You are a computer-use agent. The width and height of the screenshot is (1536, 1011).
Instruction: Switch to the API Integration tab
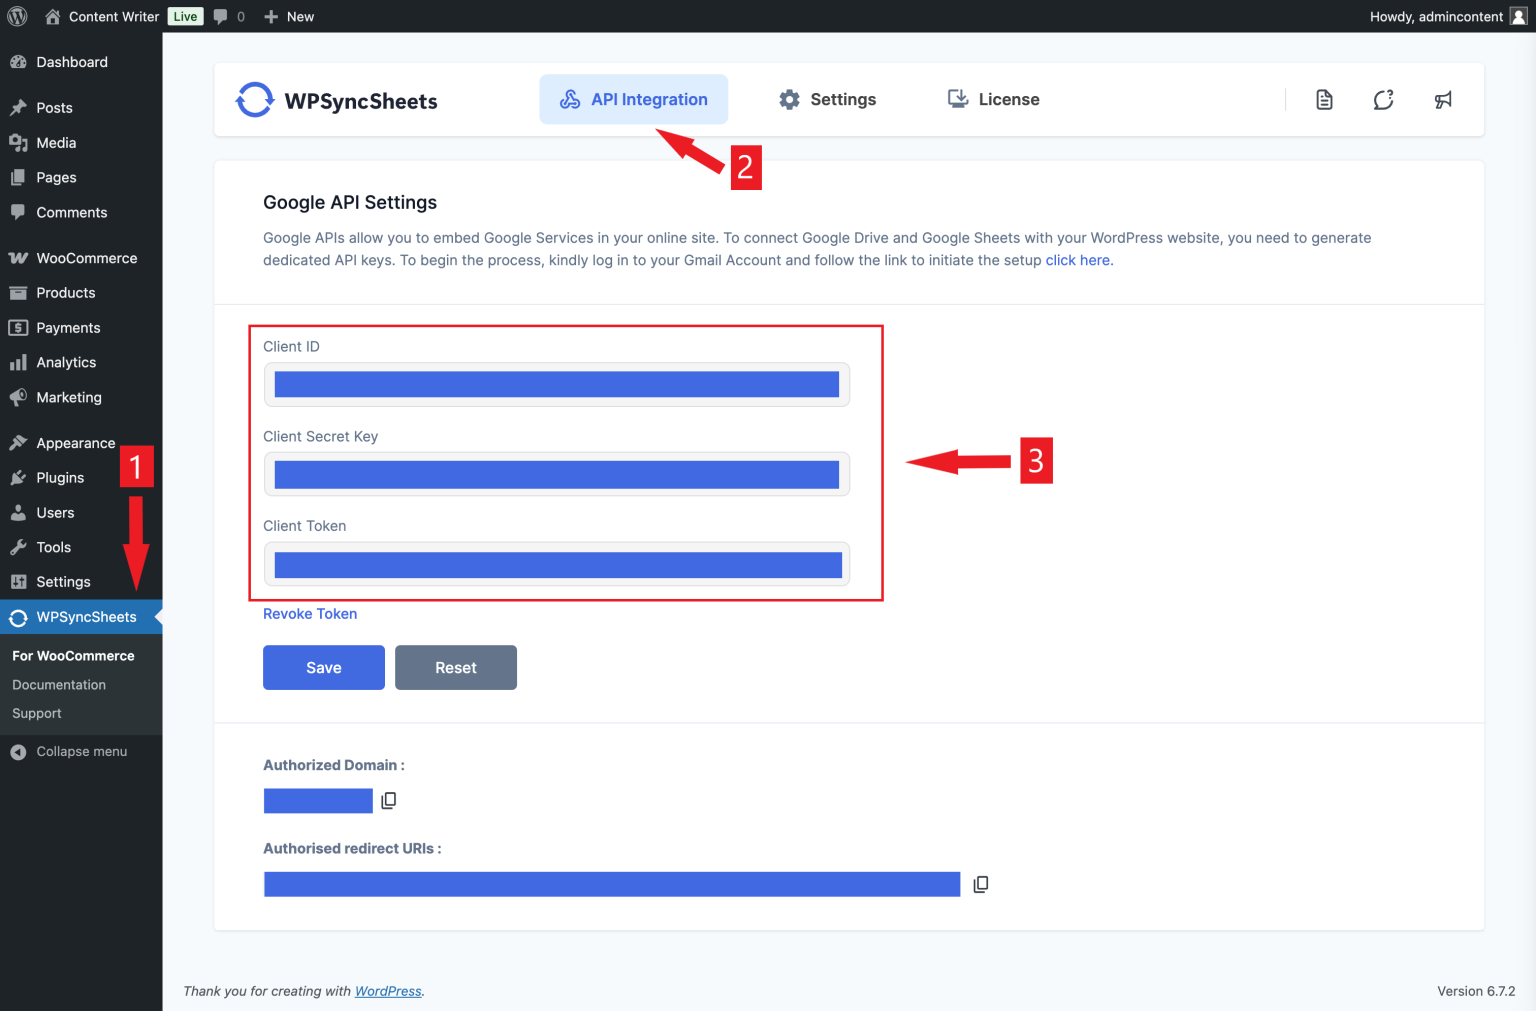click(x=633, y=99)
